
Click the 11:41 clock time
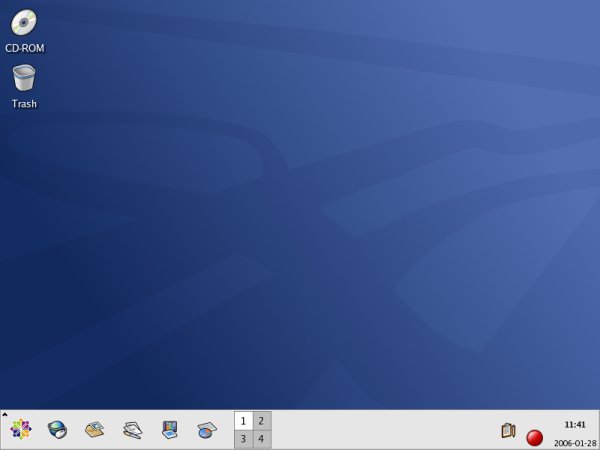[x=575, y=424]
